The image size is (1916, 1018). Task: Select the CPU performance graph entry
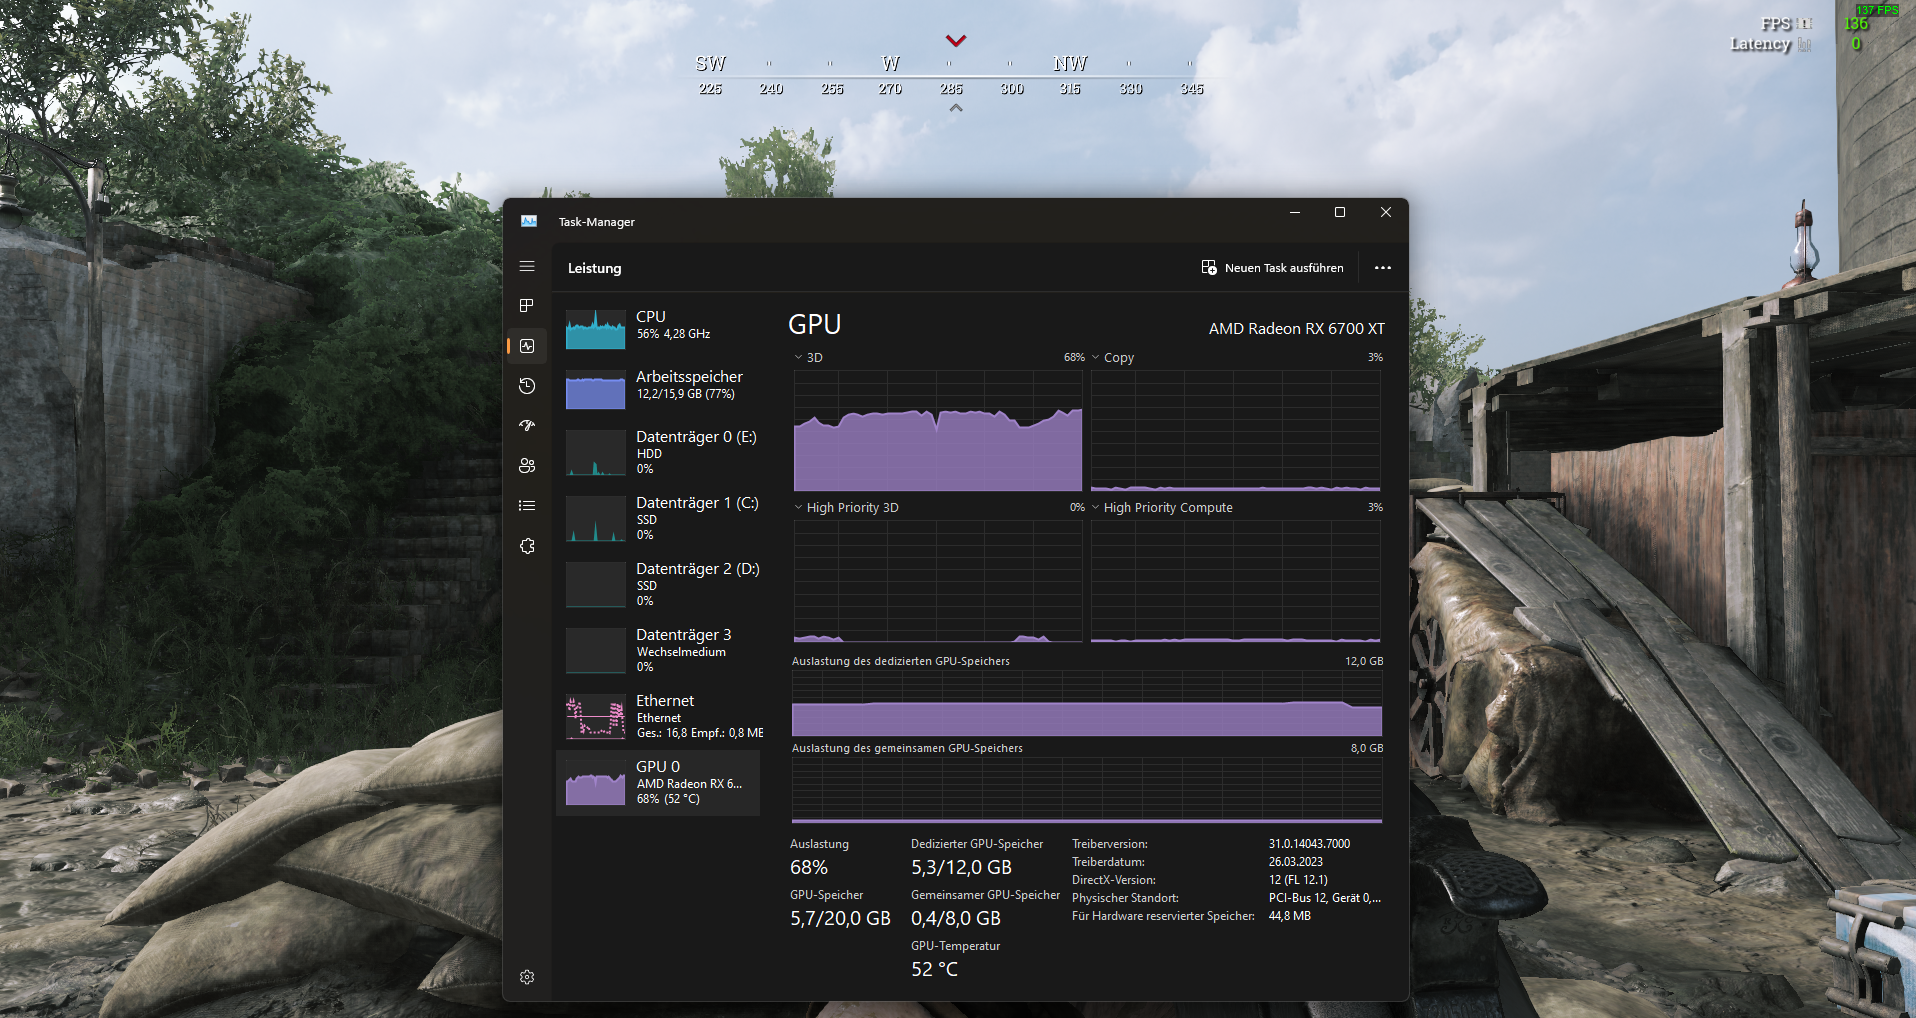coord(657,326)
